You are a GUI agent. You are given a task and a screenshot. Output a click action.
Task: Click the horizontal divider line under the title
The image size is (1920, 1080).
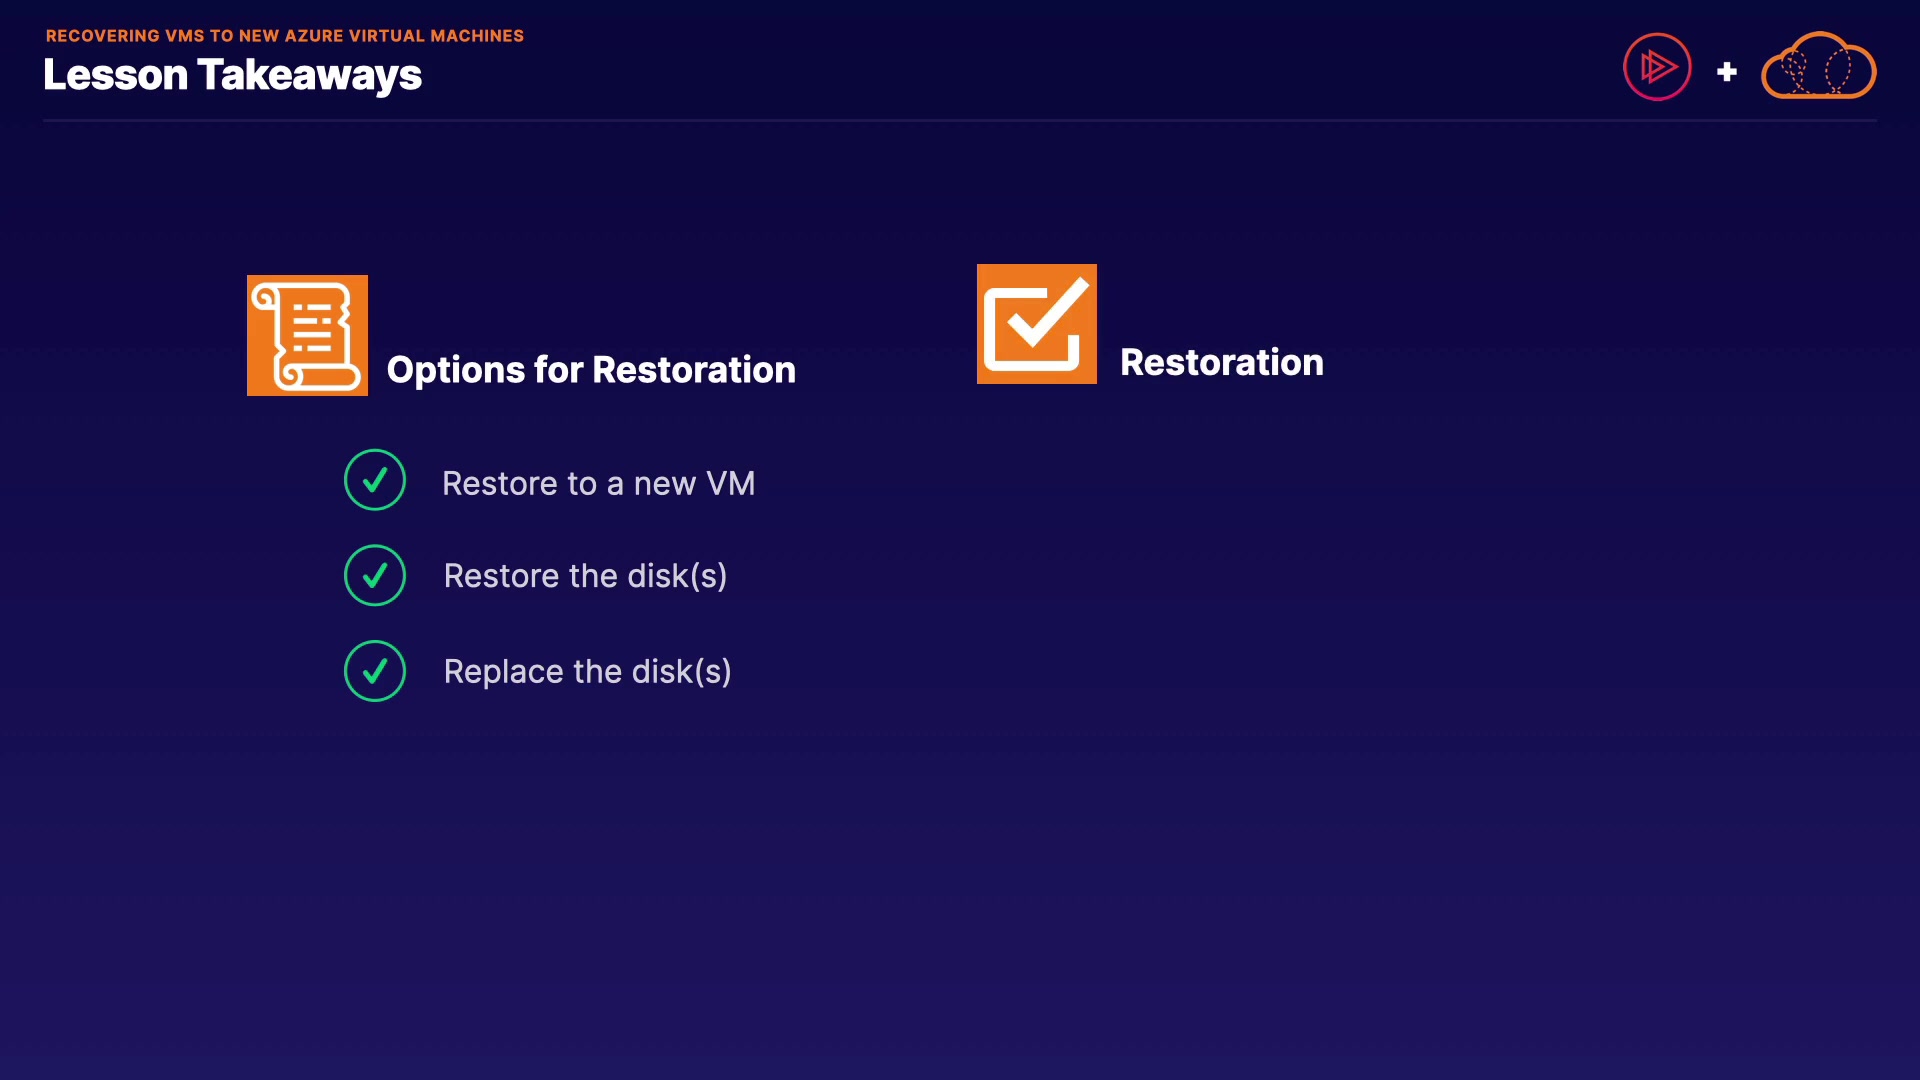point(960,120)
